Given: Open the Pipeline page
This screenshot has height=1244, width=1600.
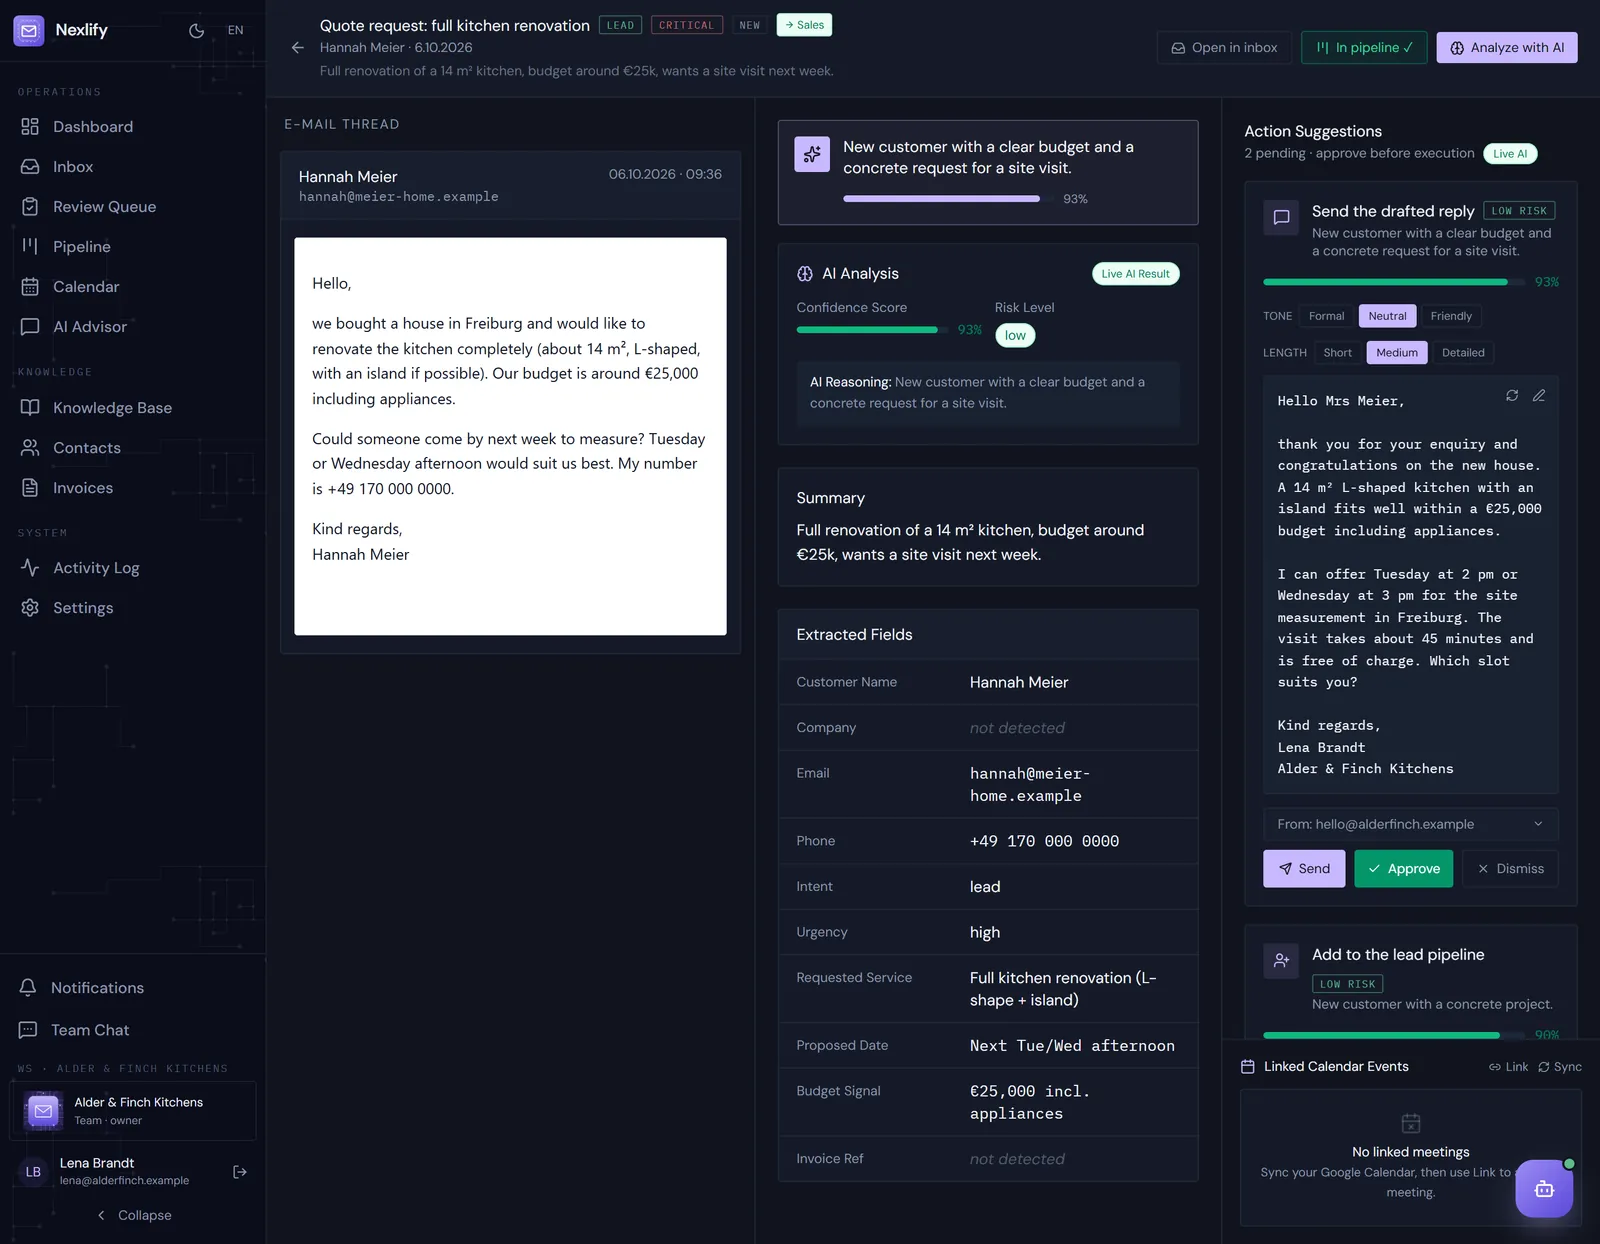Looking at the screenshot, I should click(133, 246).
